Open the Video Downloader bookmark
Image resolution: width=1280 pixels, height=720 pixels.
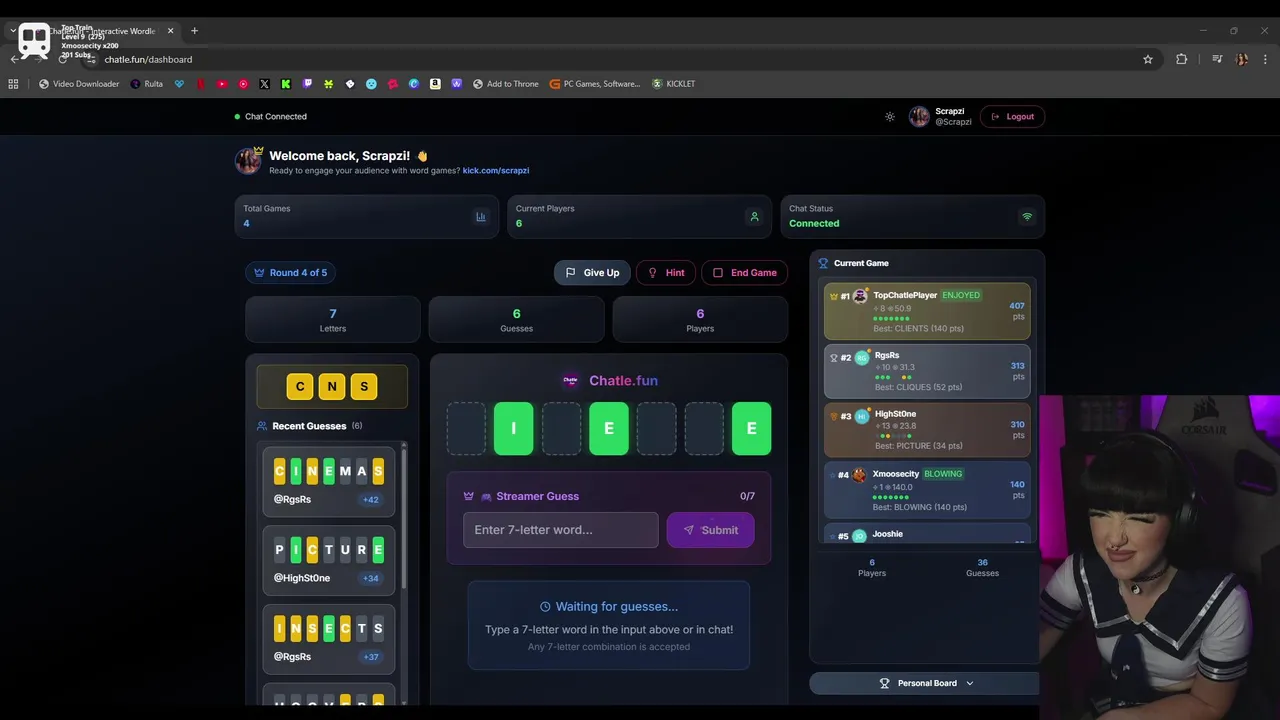click(79, 84)
